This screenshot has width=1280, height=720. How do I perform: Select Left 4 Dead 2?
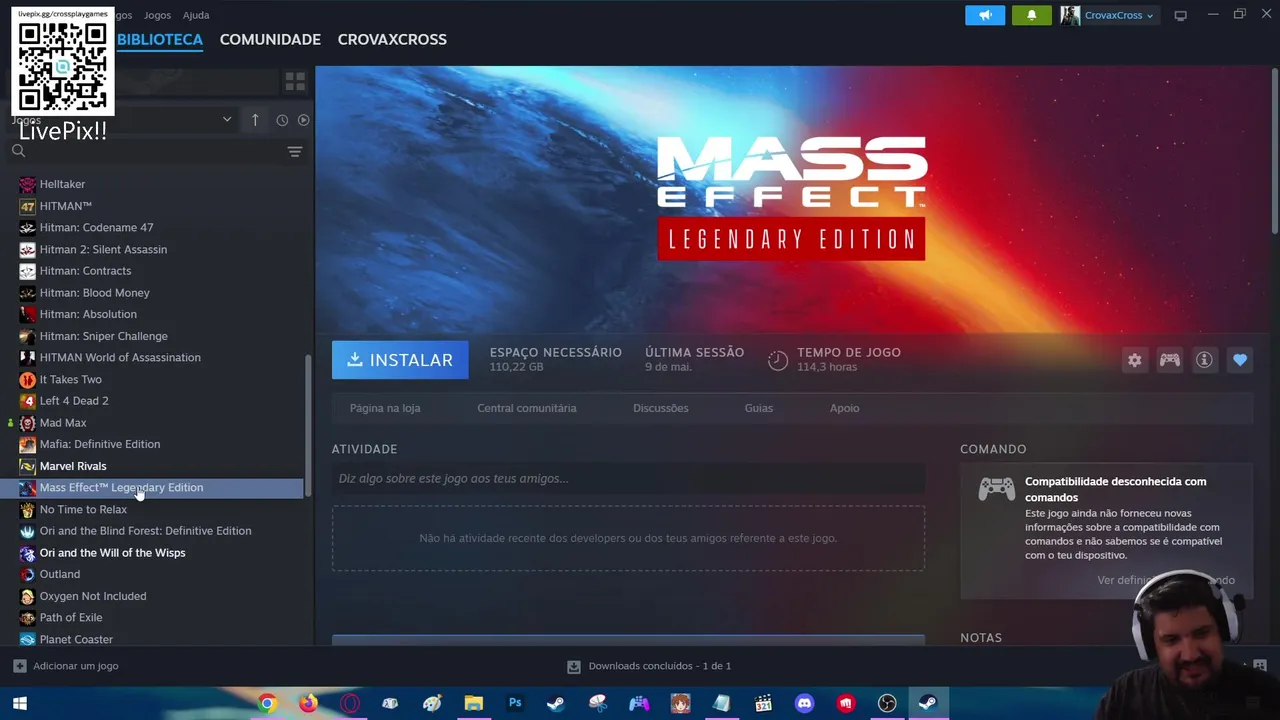[x=74, y=401]
